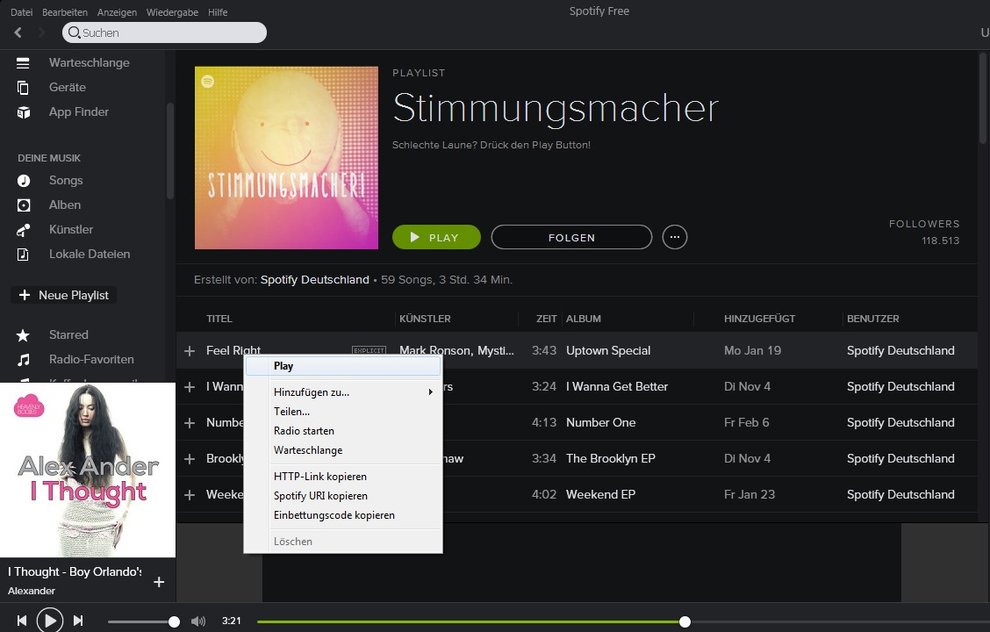Click the search field Suchen
Image resolution: width=990 pixels, height=632 pixels.
point(164,32)
